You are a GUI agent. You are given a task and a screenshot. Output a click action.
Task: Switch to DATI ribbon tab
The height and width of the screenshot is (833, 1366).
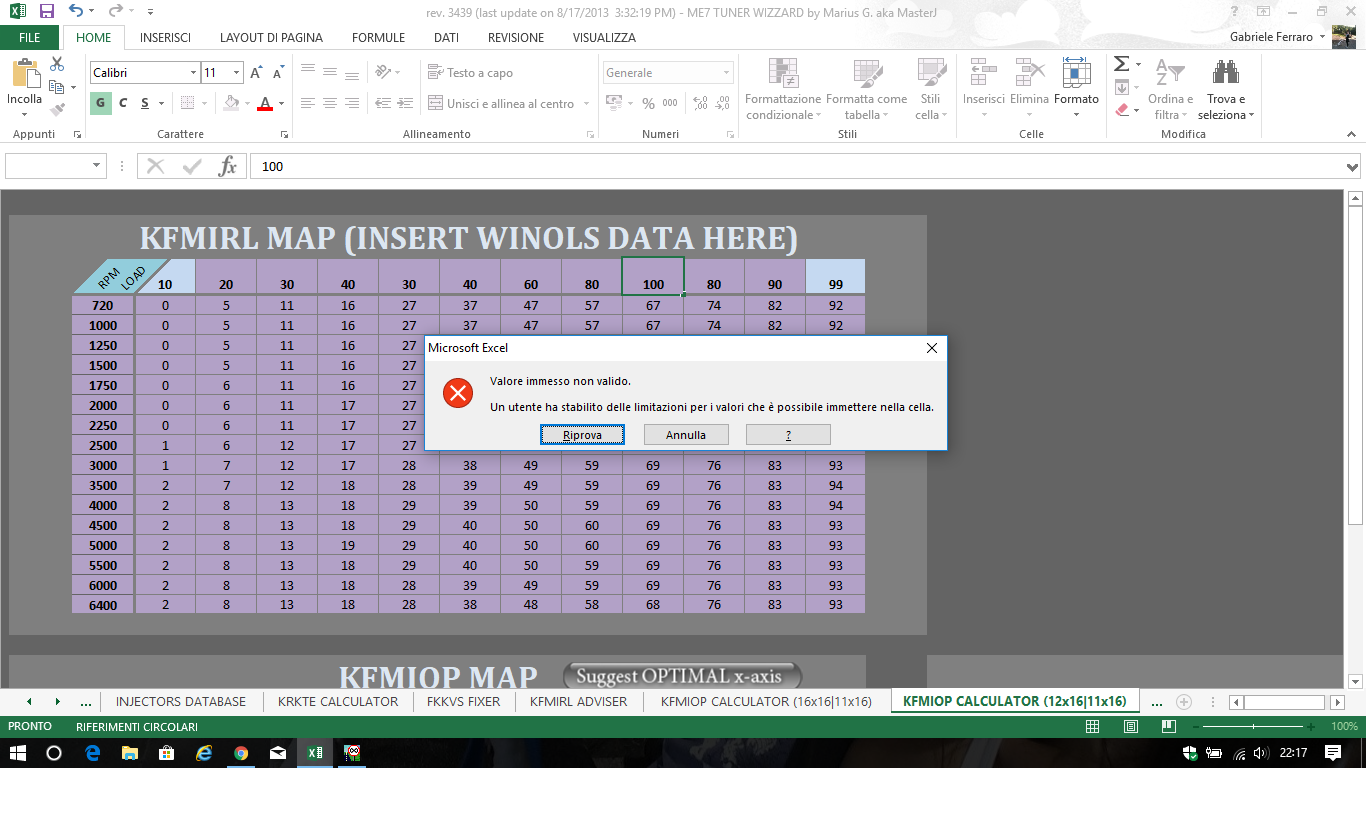coord(446,38)
